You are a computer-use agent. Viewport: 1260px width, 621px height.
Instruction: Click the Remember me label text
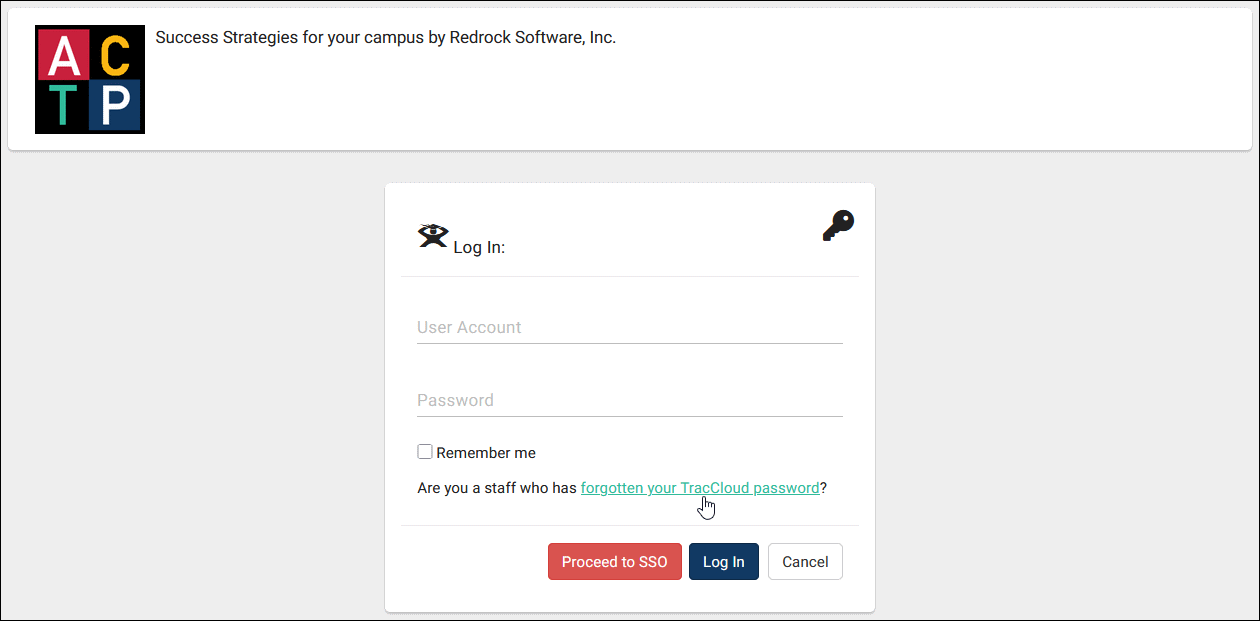tap(486, 453)
